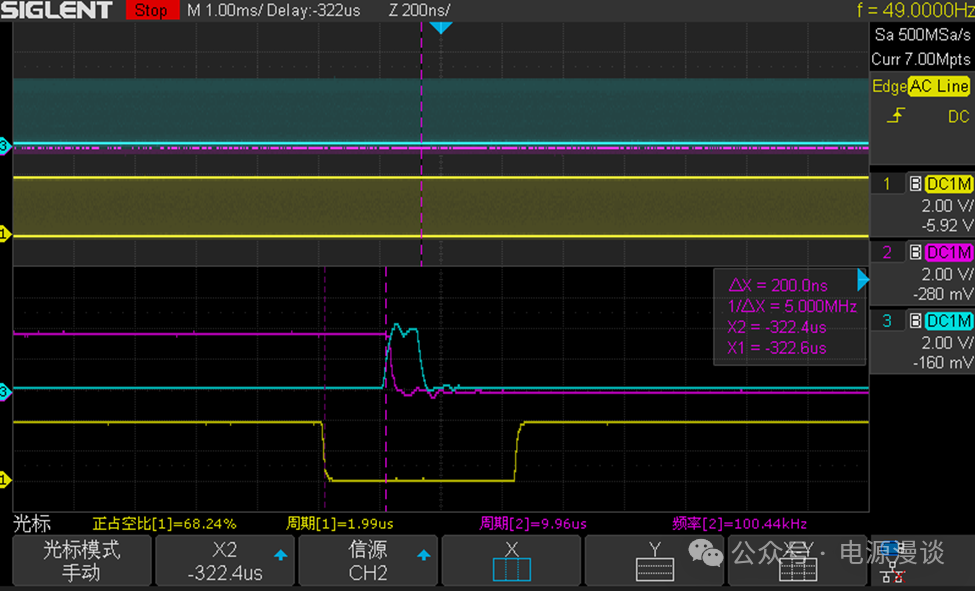Select the X vertical cursors icon softkey
975x591 pixels.
click(511, 561)
